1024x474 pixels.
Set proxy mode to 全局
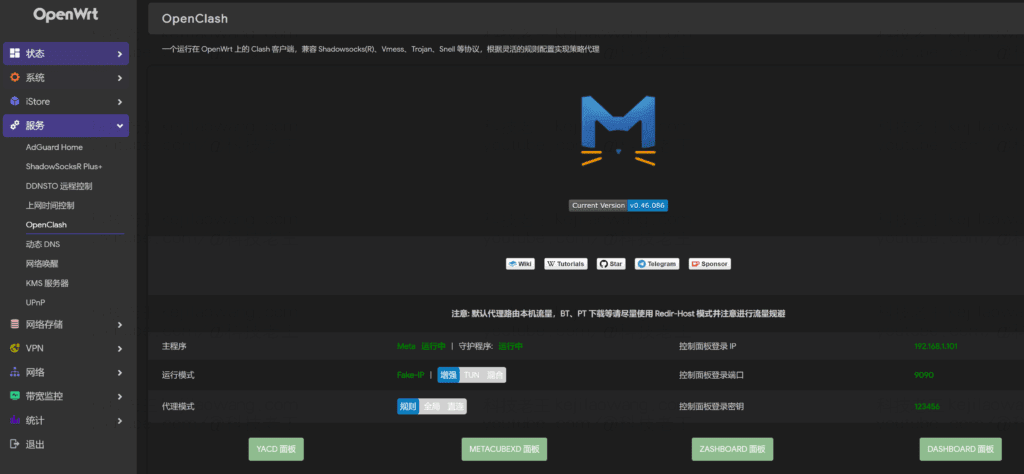pyautogui.click(x=432, y=406)
